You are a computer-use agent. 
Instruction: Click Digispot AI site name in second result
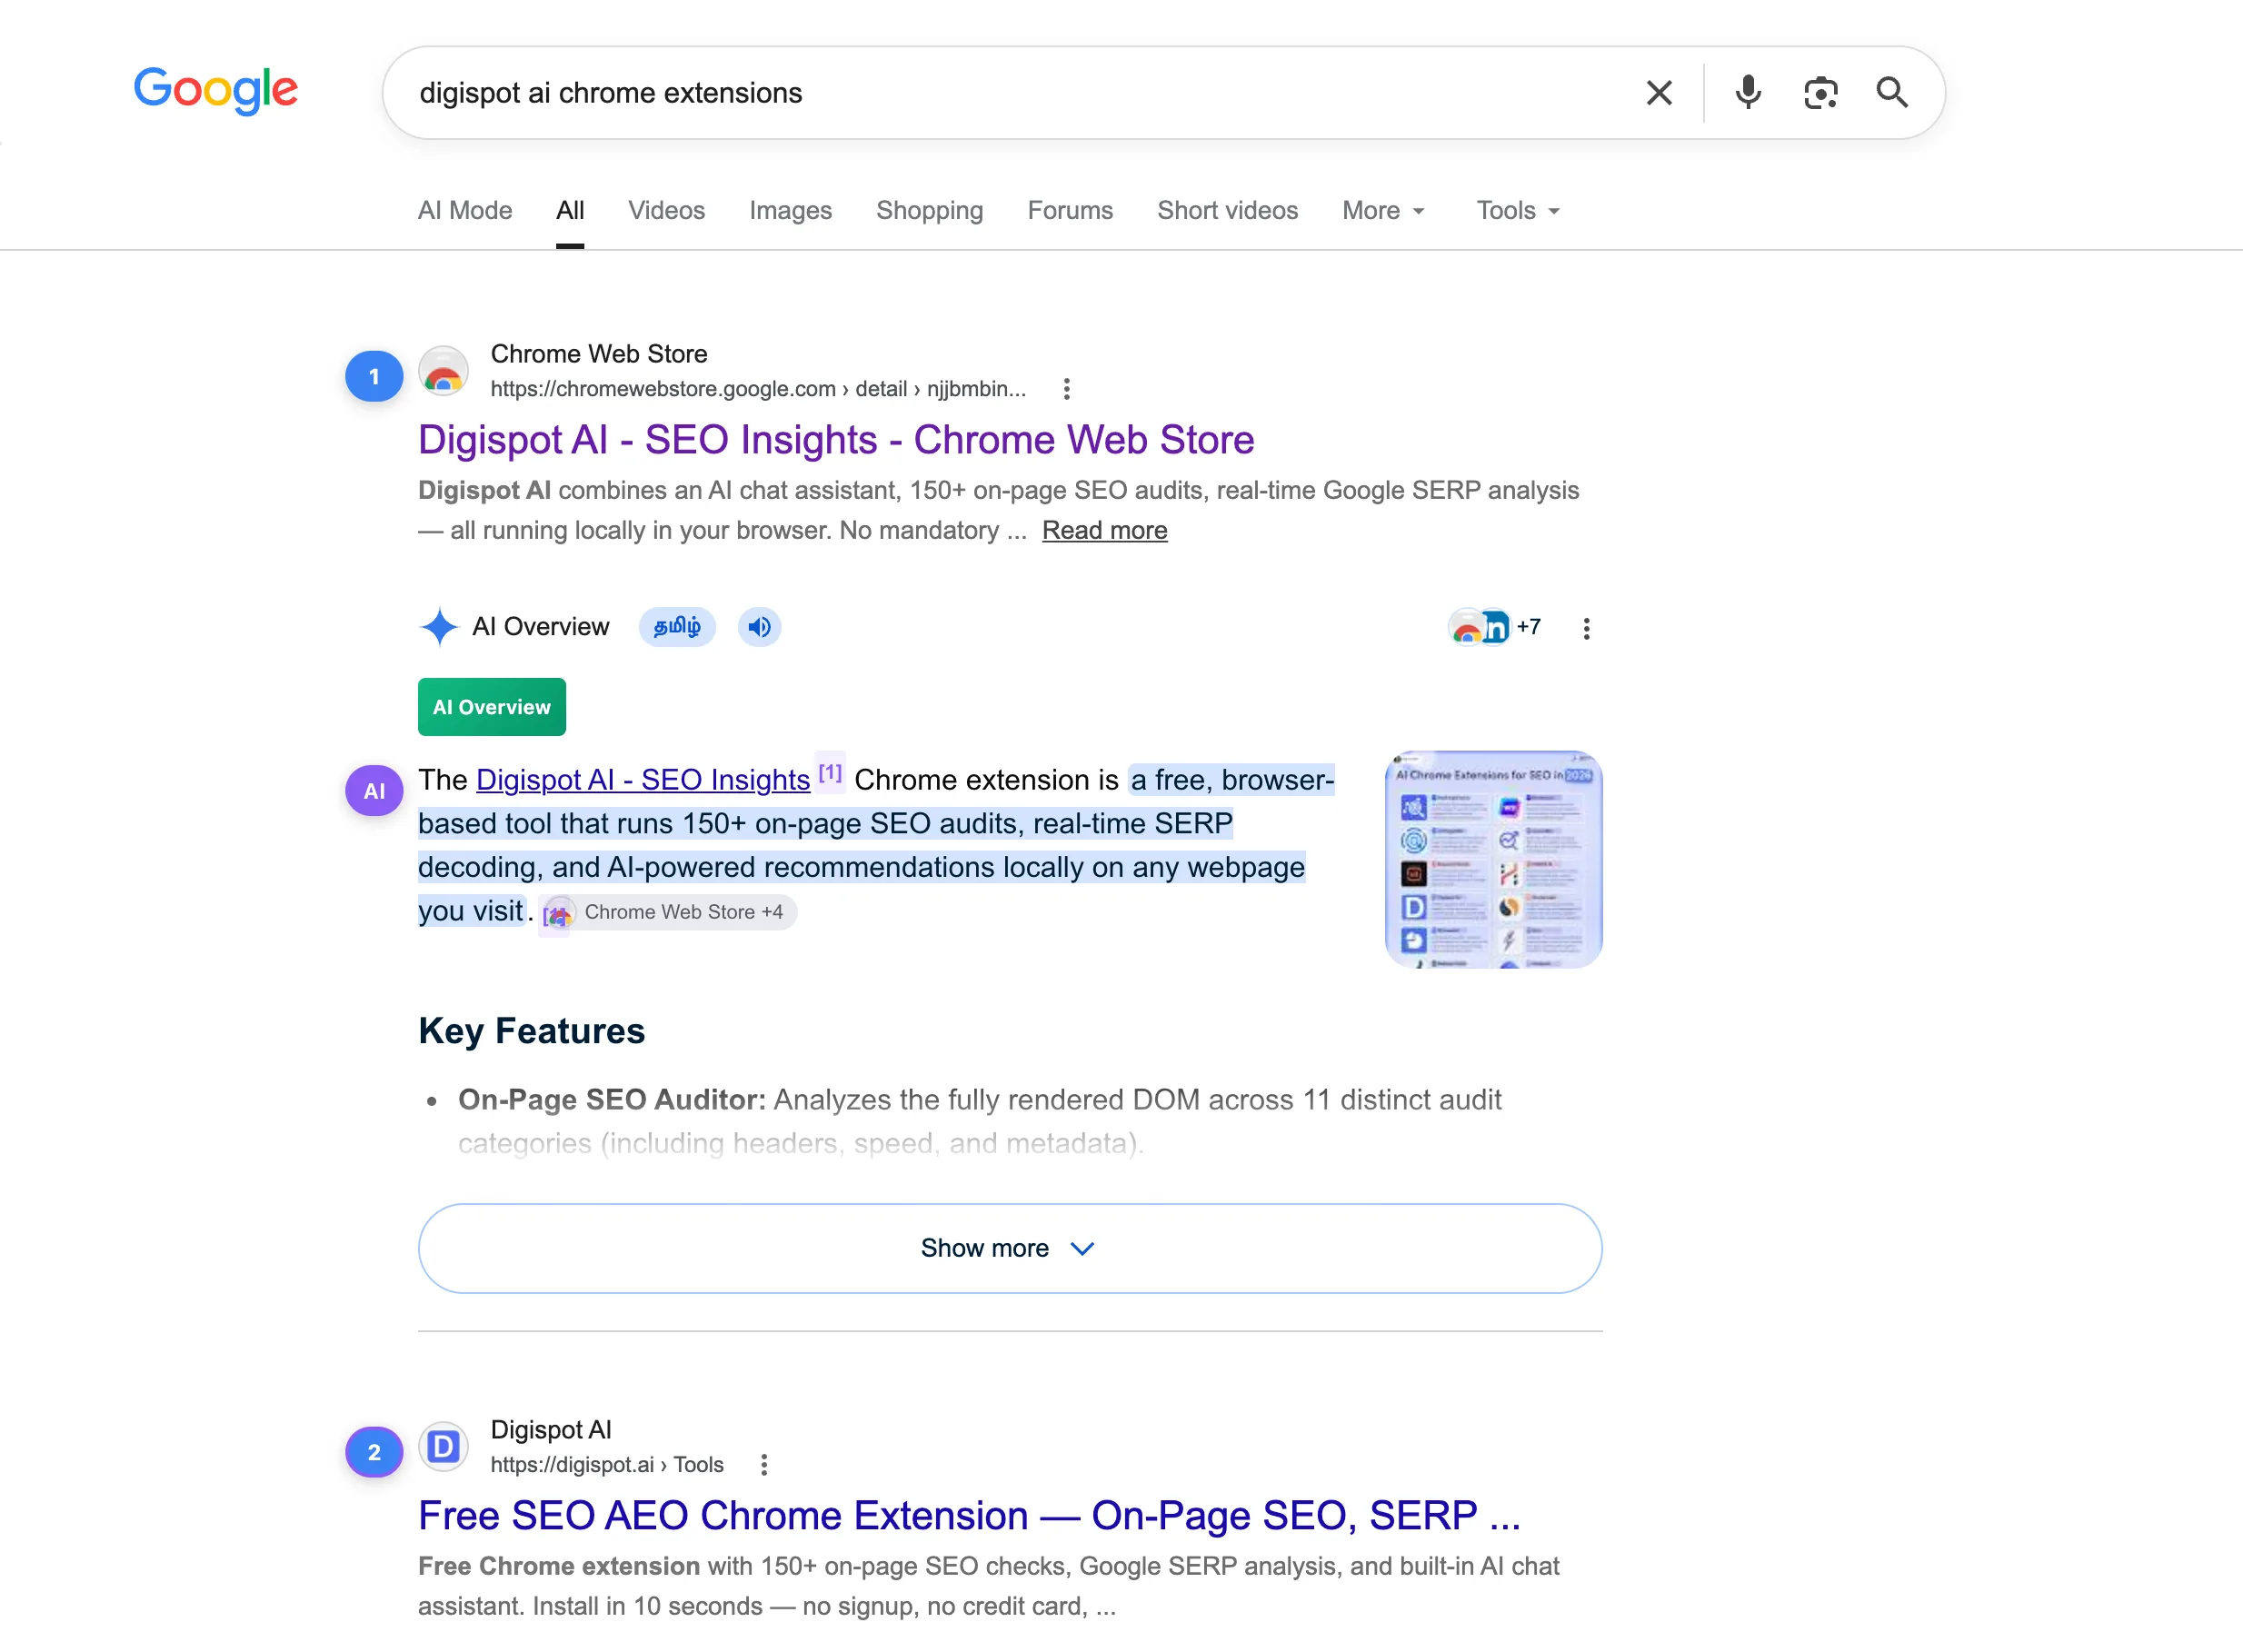coord(551,1430)
